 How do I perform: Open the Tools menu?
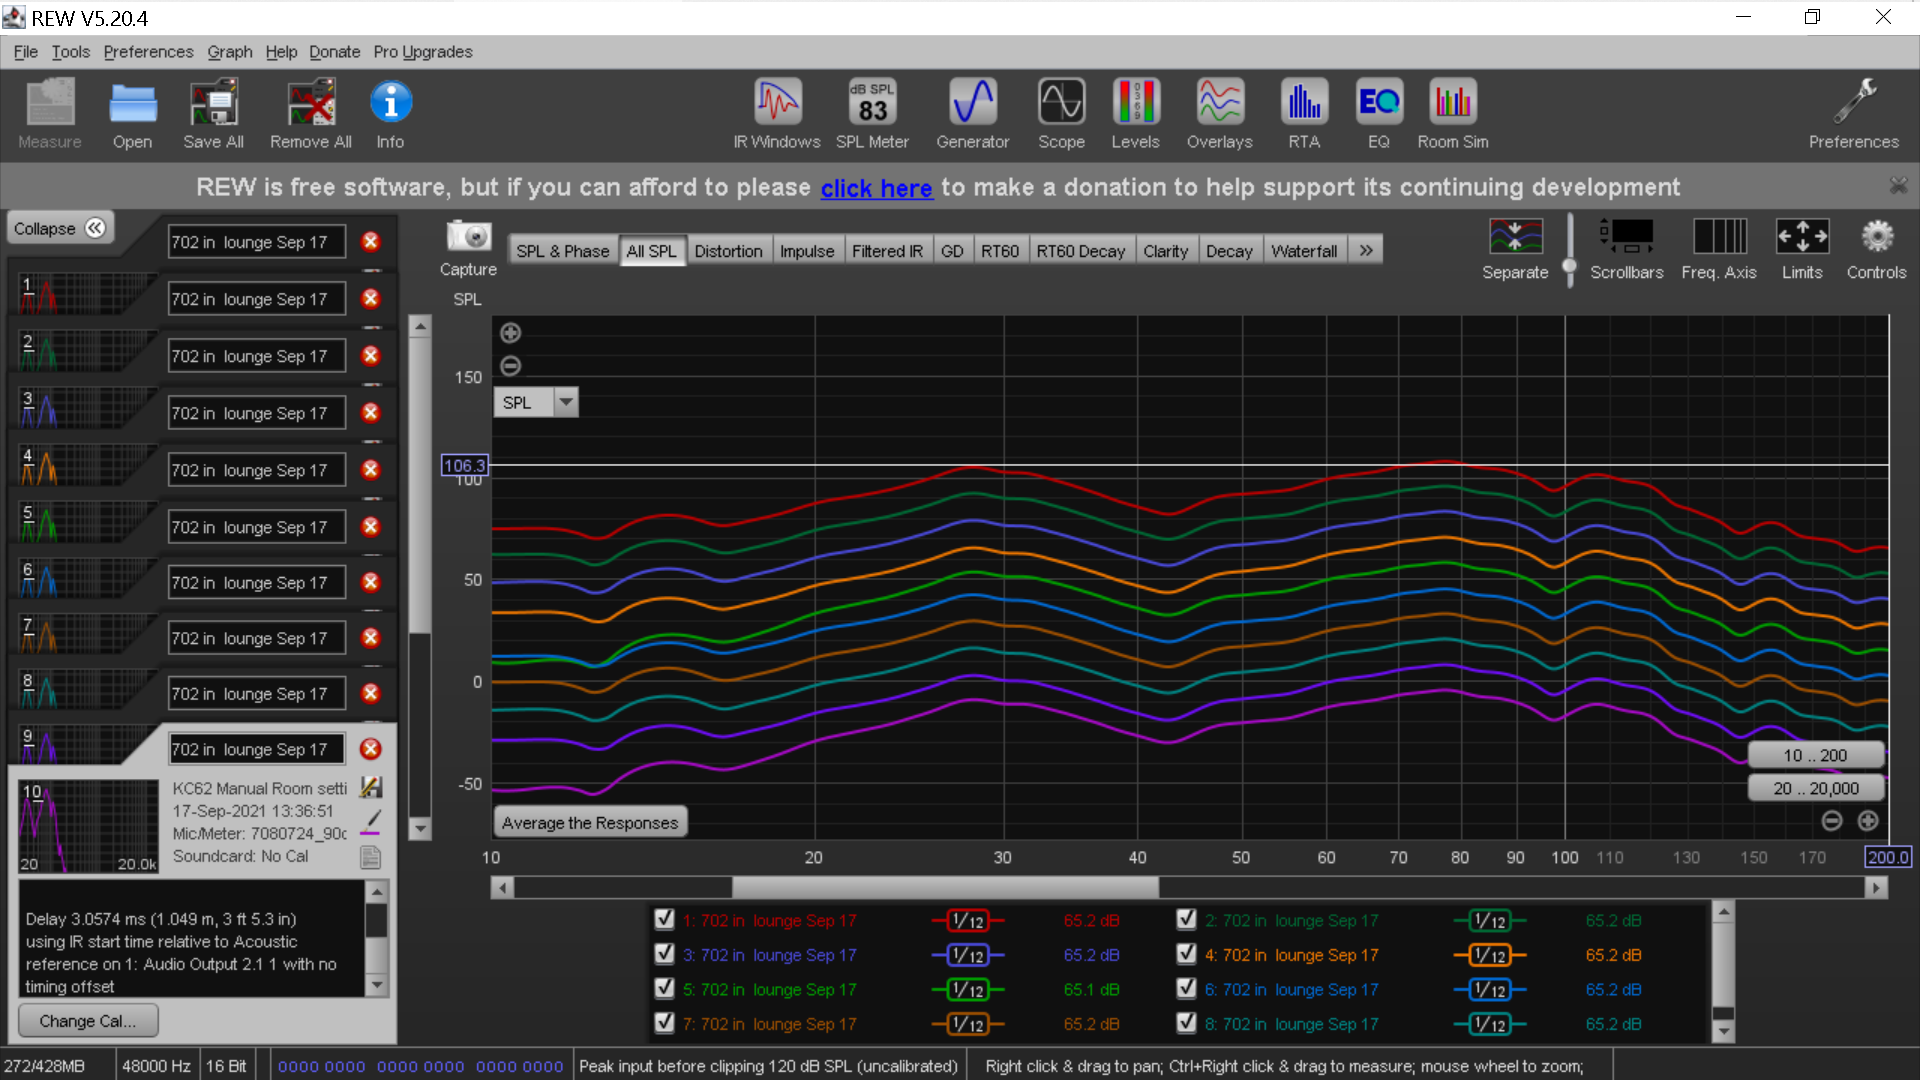tap(71, 52)
